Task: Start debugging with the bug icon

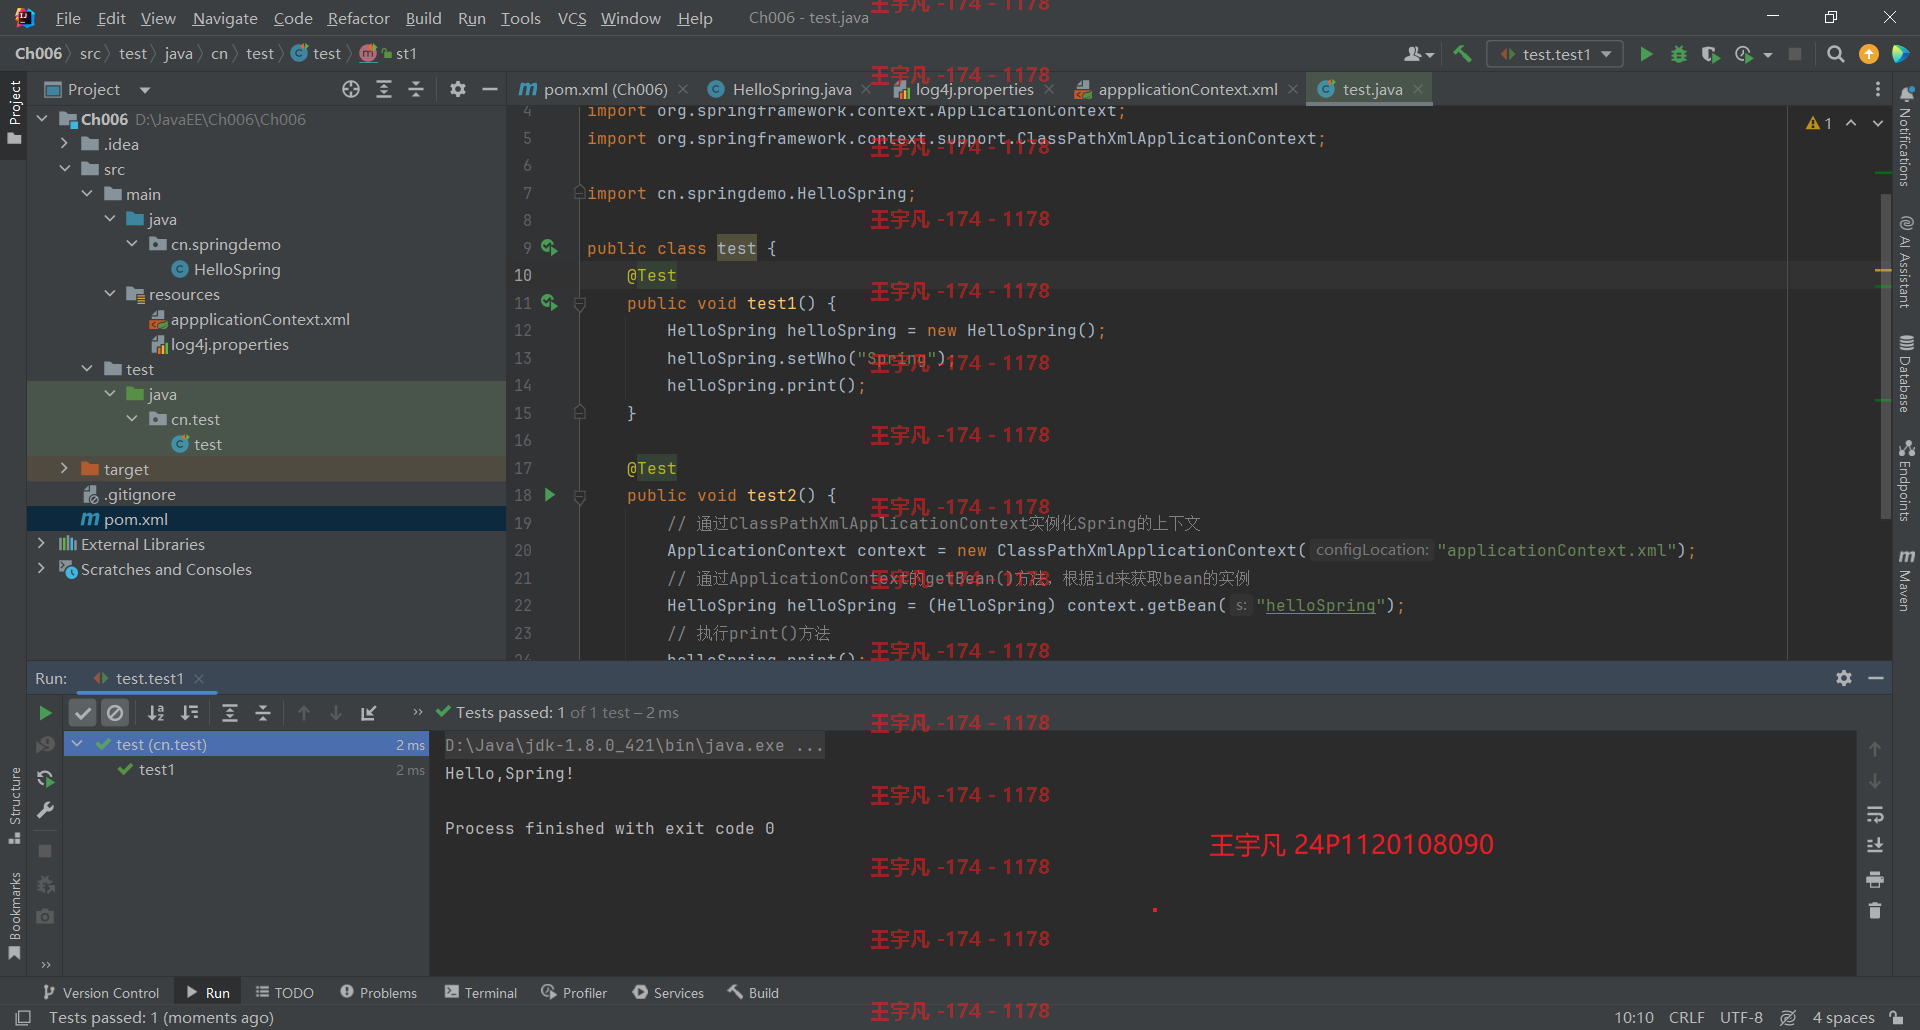Action: pos(1679,54)
